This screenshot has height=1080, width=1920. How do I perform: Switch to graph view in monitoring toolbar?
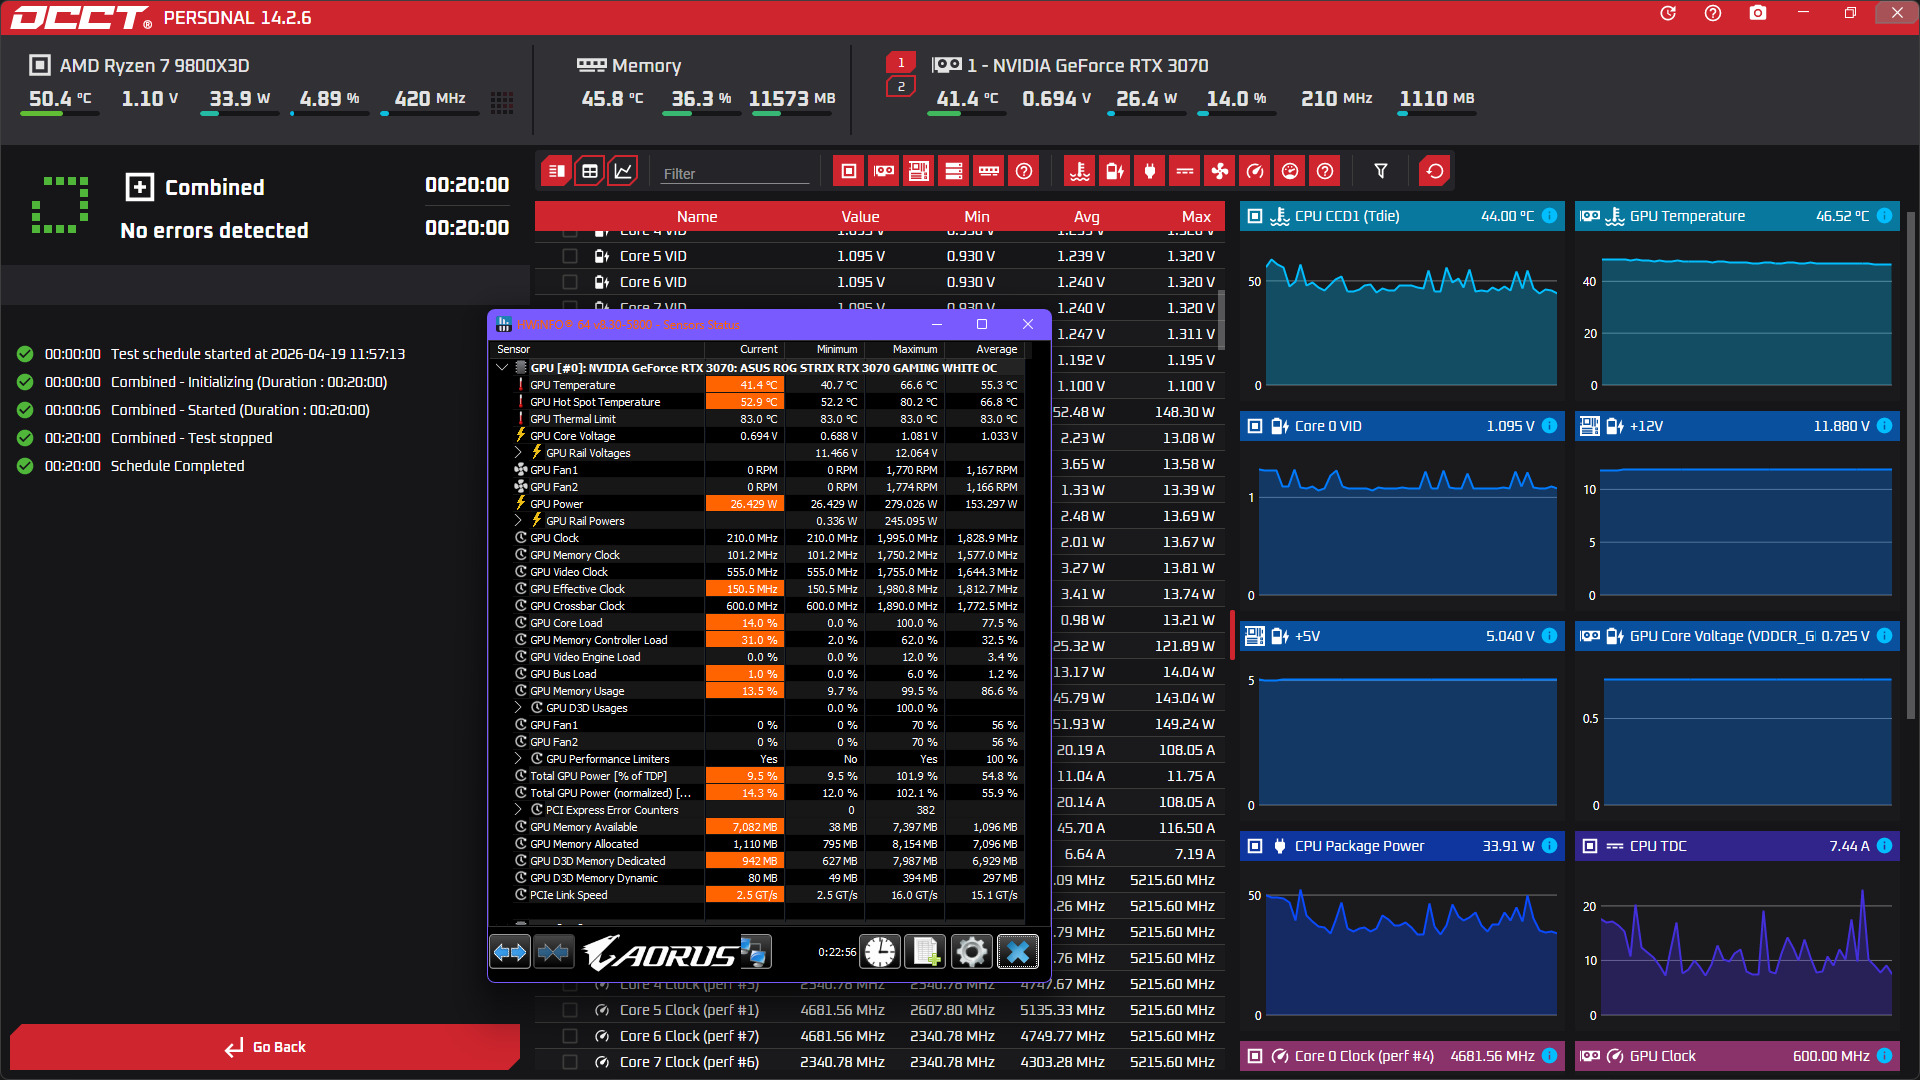[x=623, y=171]
